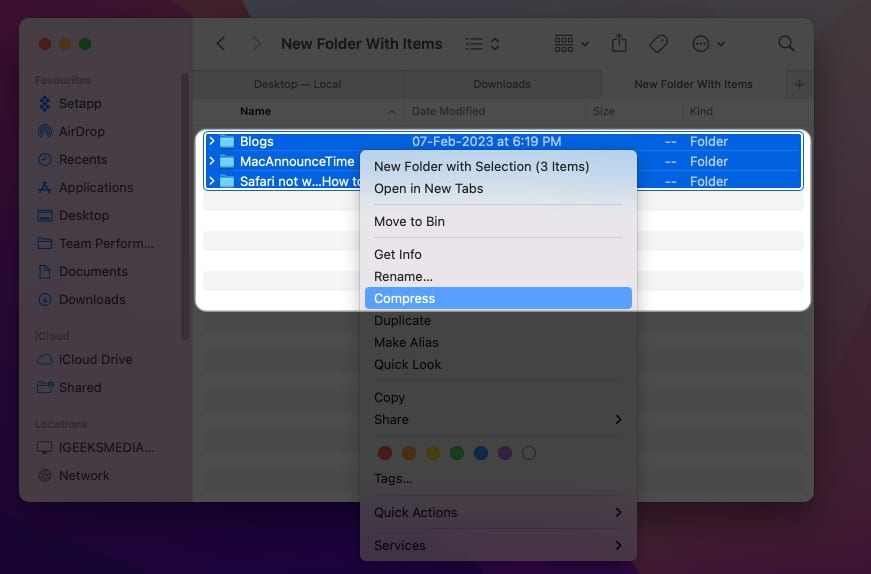Apply the orange tag color
This screenshot has height=574, width=871.
click(x=409, y=453)
